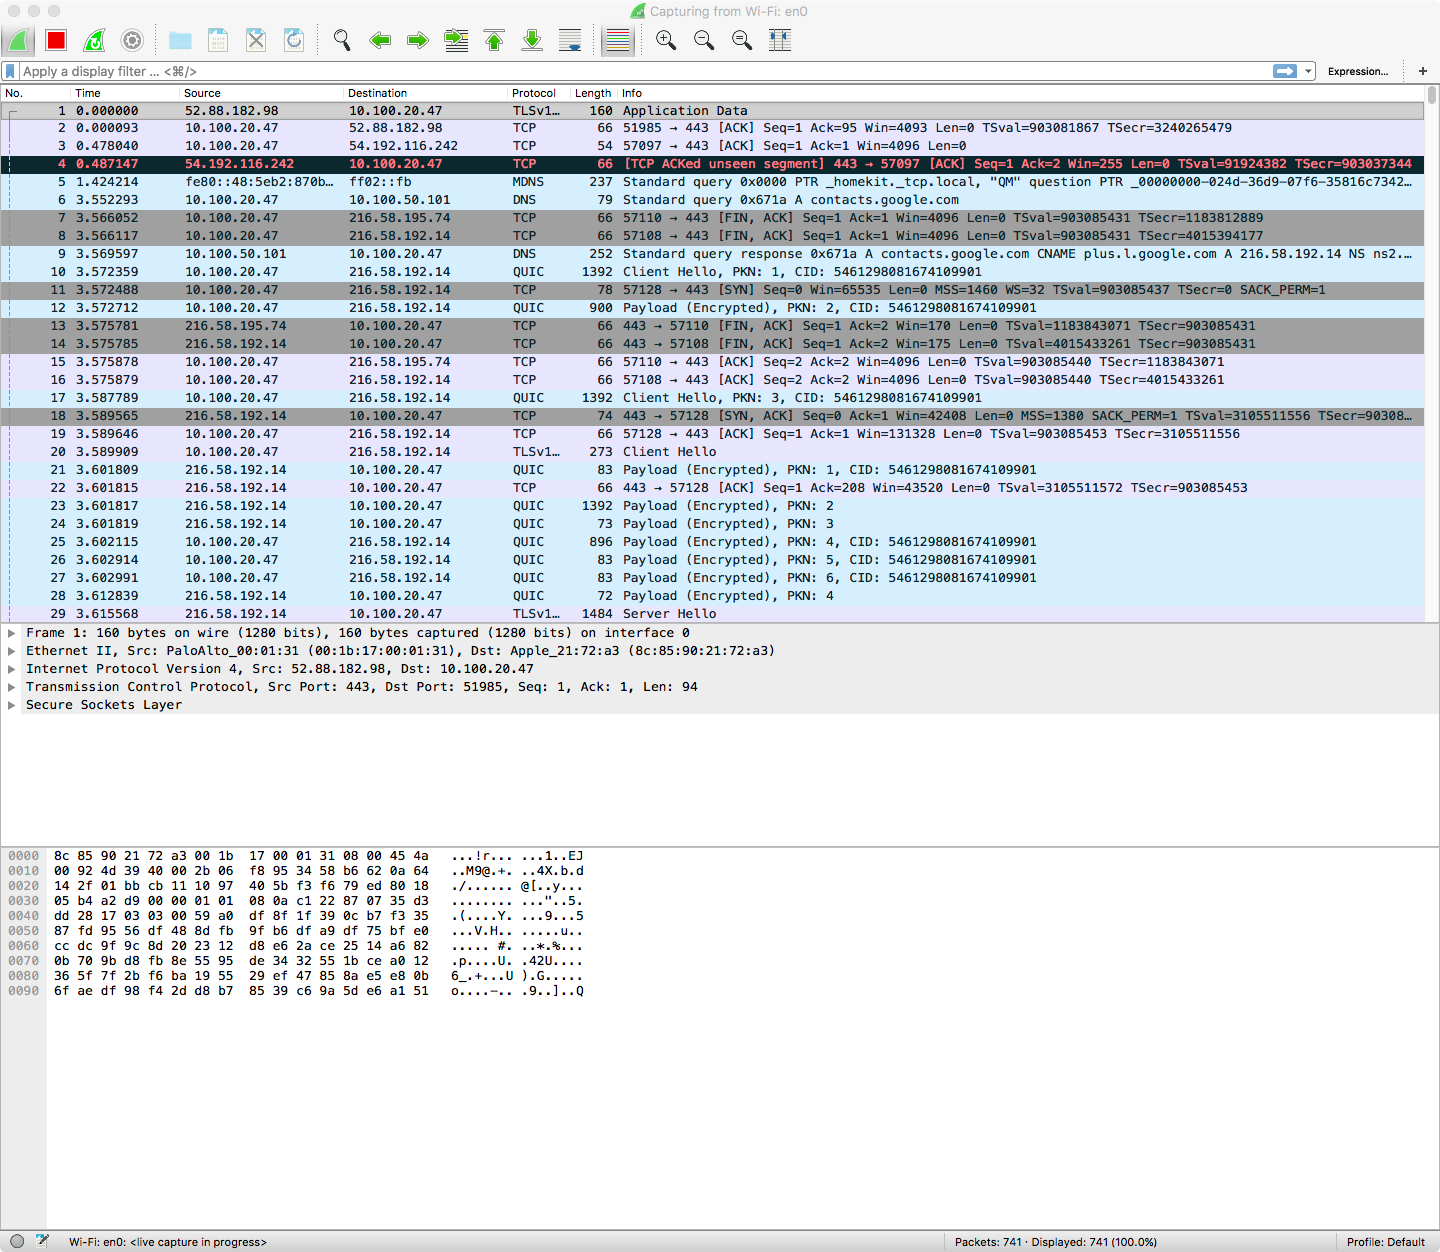Sort by the Info column header
Image resolution: width=1440 pixels, height=1252 pixels.
1020,93
